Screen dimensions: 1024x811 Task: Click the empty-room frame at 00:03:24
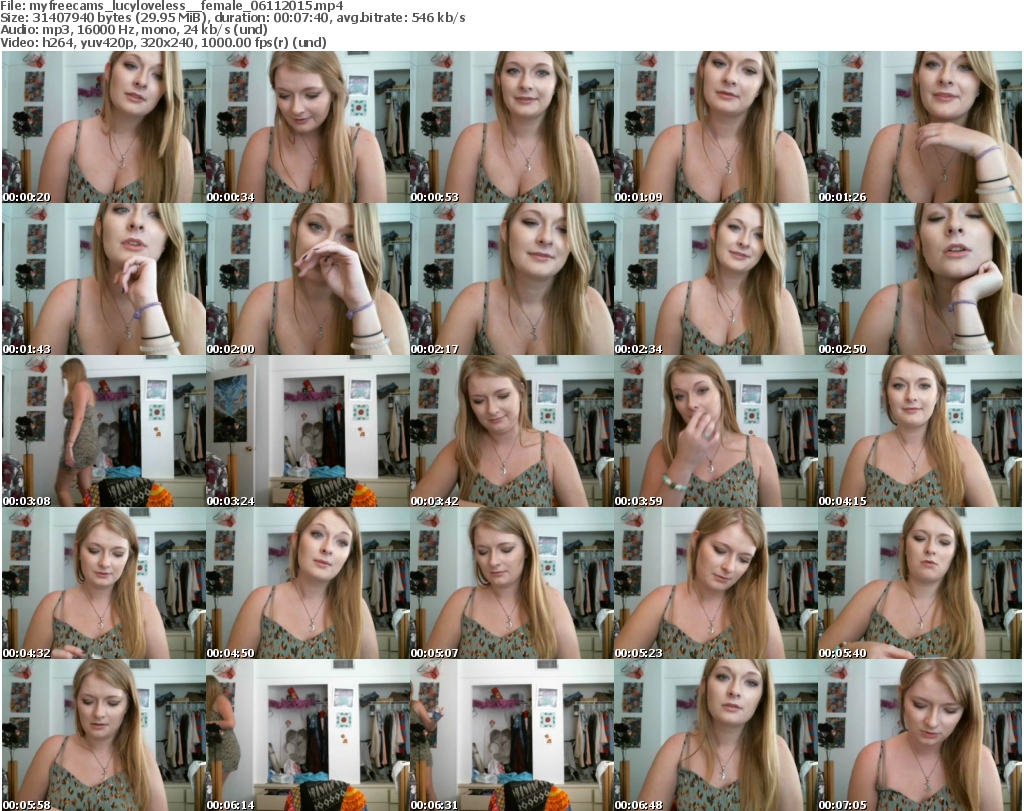coord(307,432)
